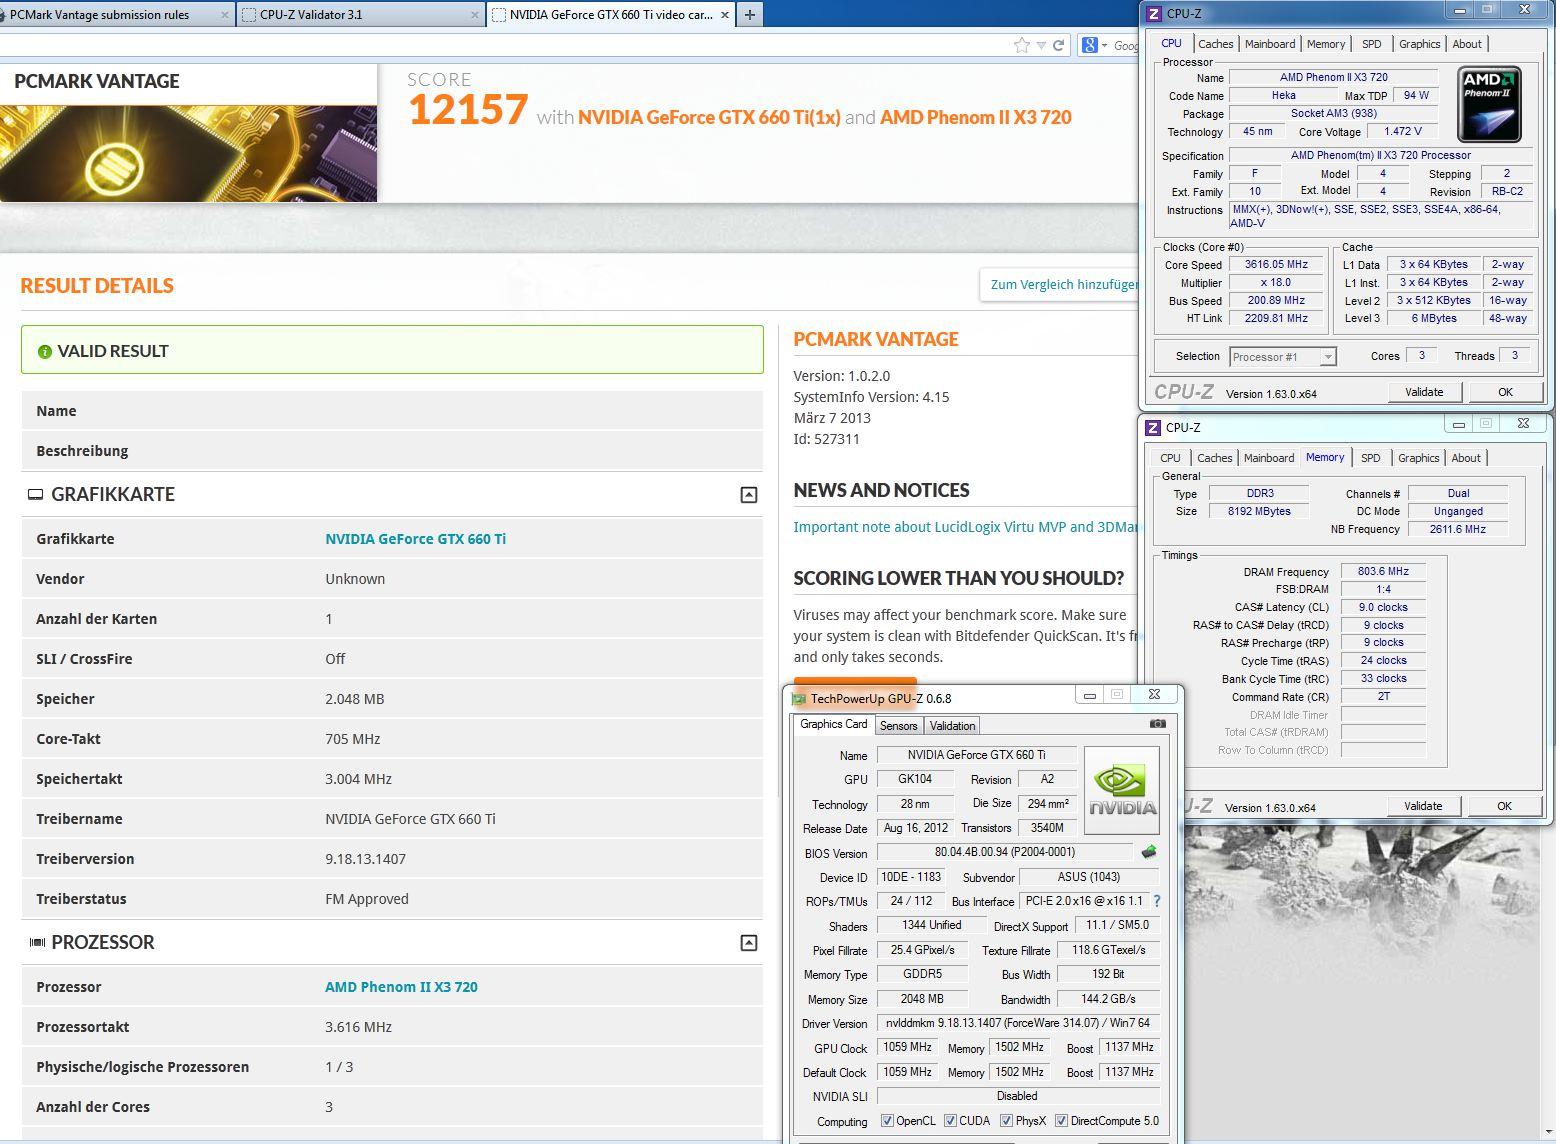Open Caches tab in top CPU-Z window

(1215, 44)
